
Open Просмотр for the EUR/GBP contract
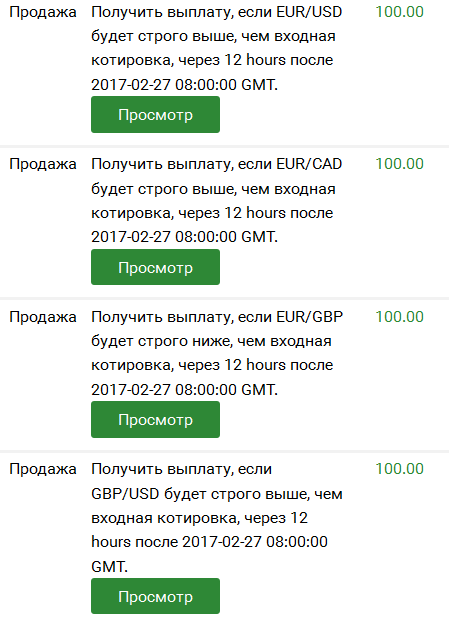[x=155, y=420]
